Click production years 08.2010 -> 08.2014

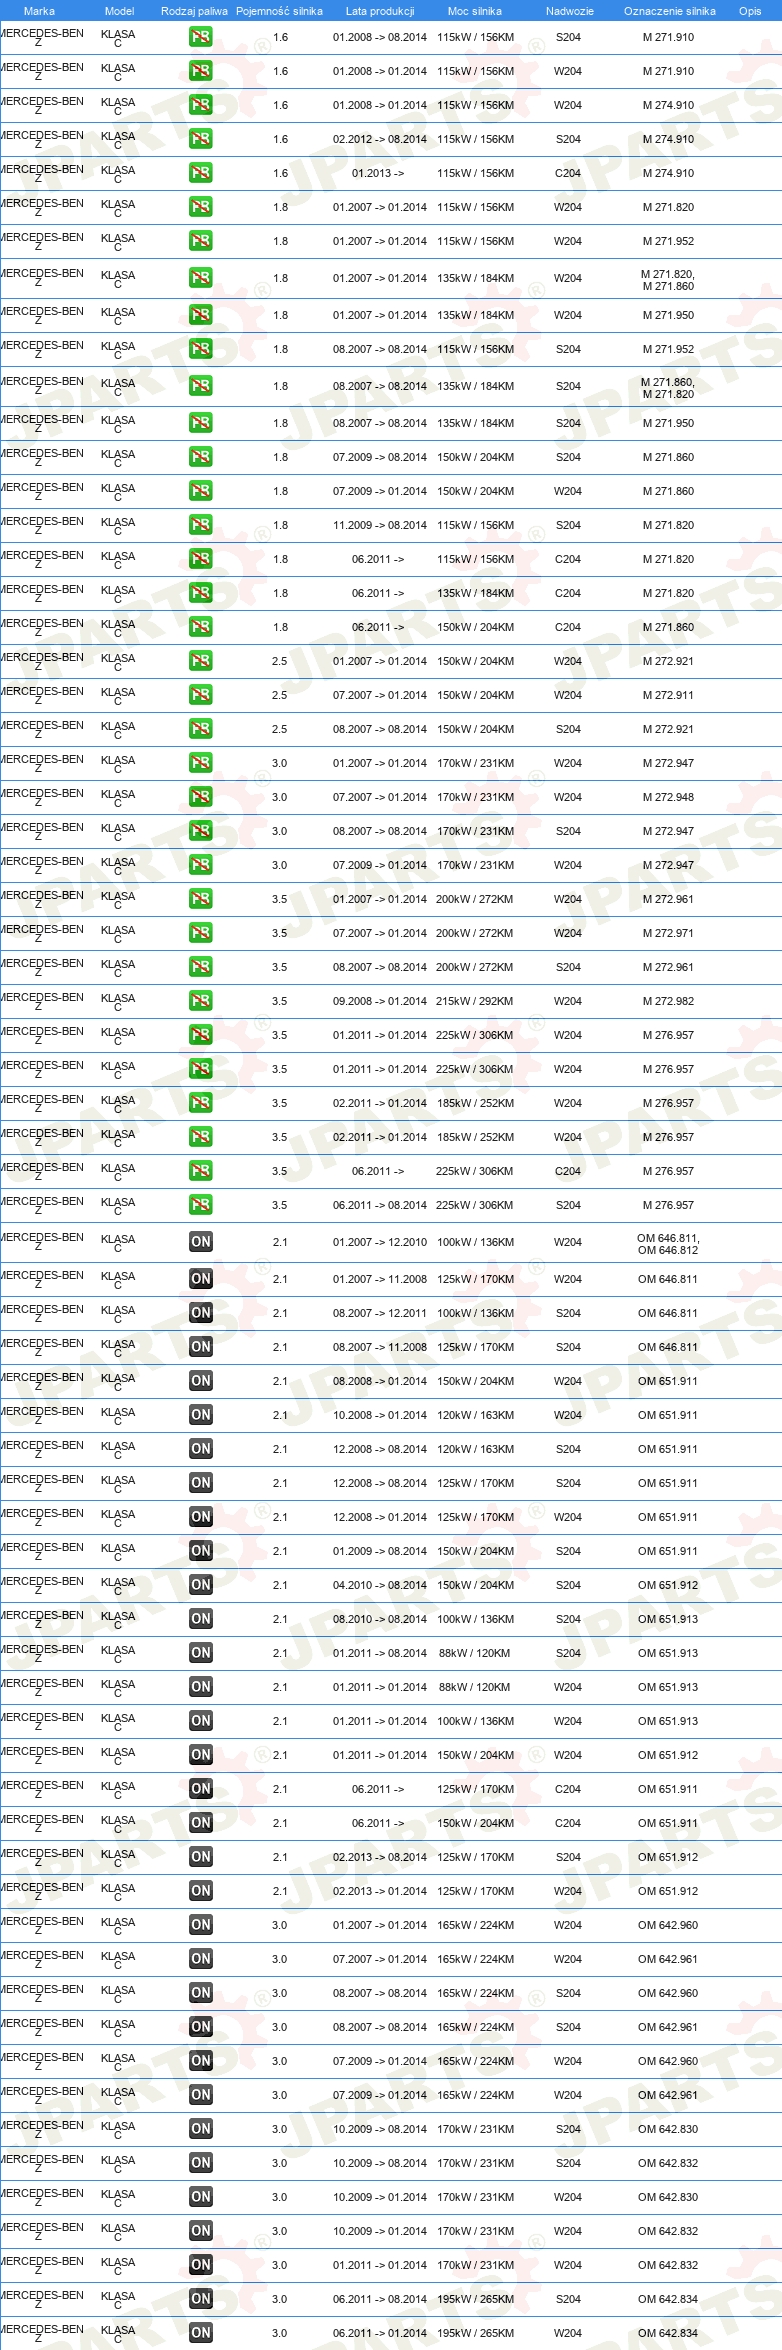pos(380,1619)
